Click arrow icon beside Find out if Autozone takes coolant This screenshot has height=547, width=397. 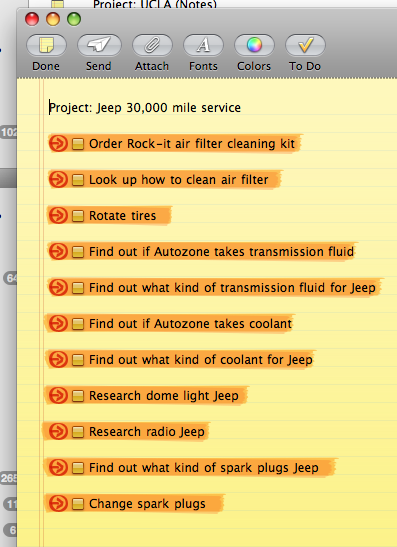[x=58, y=323]
